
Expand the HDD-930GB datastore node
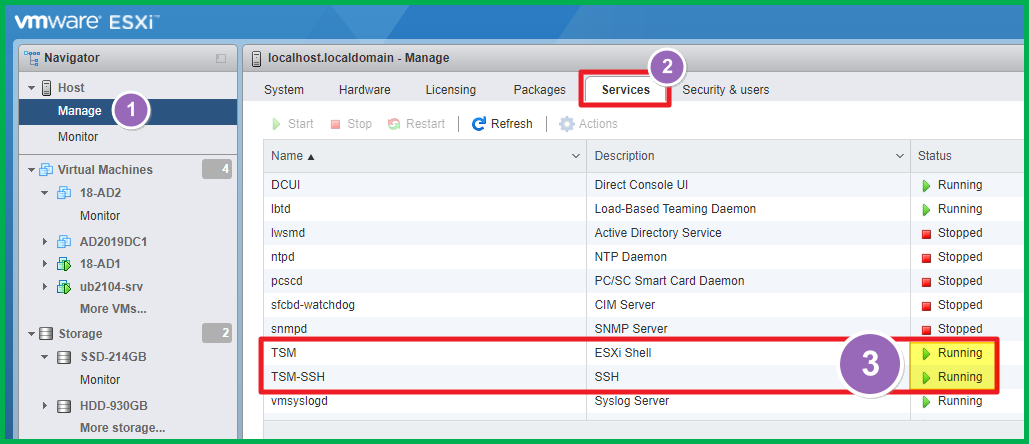click(45, 406)
